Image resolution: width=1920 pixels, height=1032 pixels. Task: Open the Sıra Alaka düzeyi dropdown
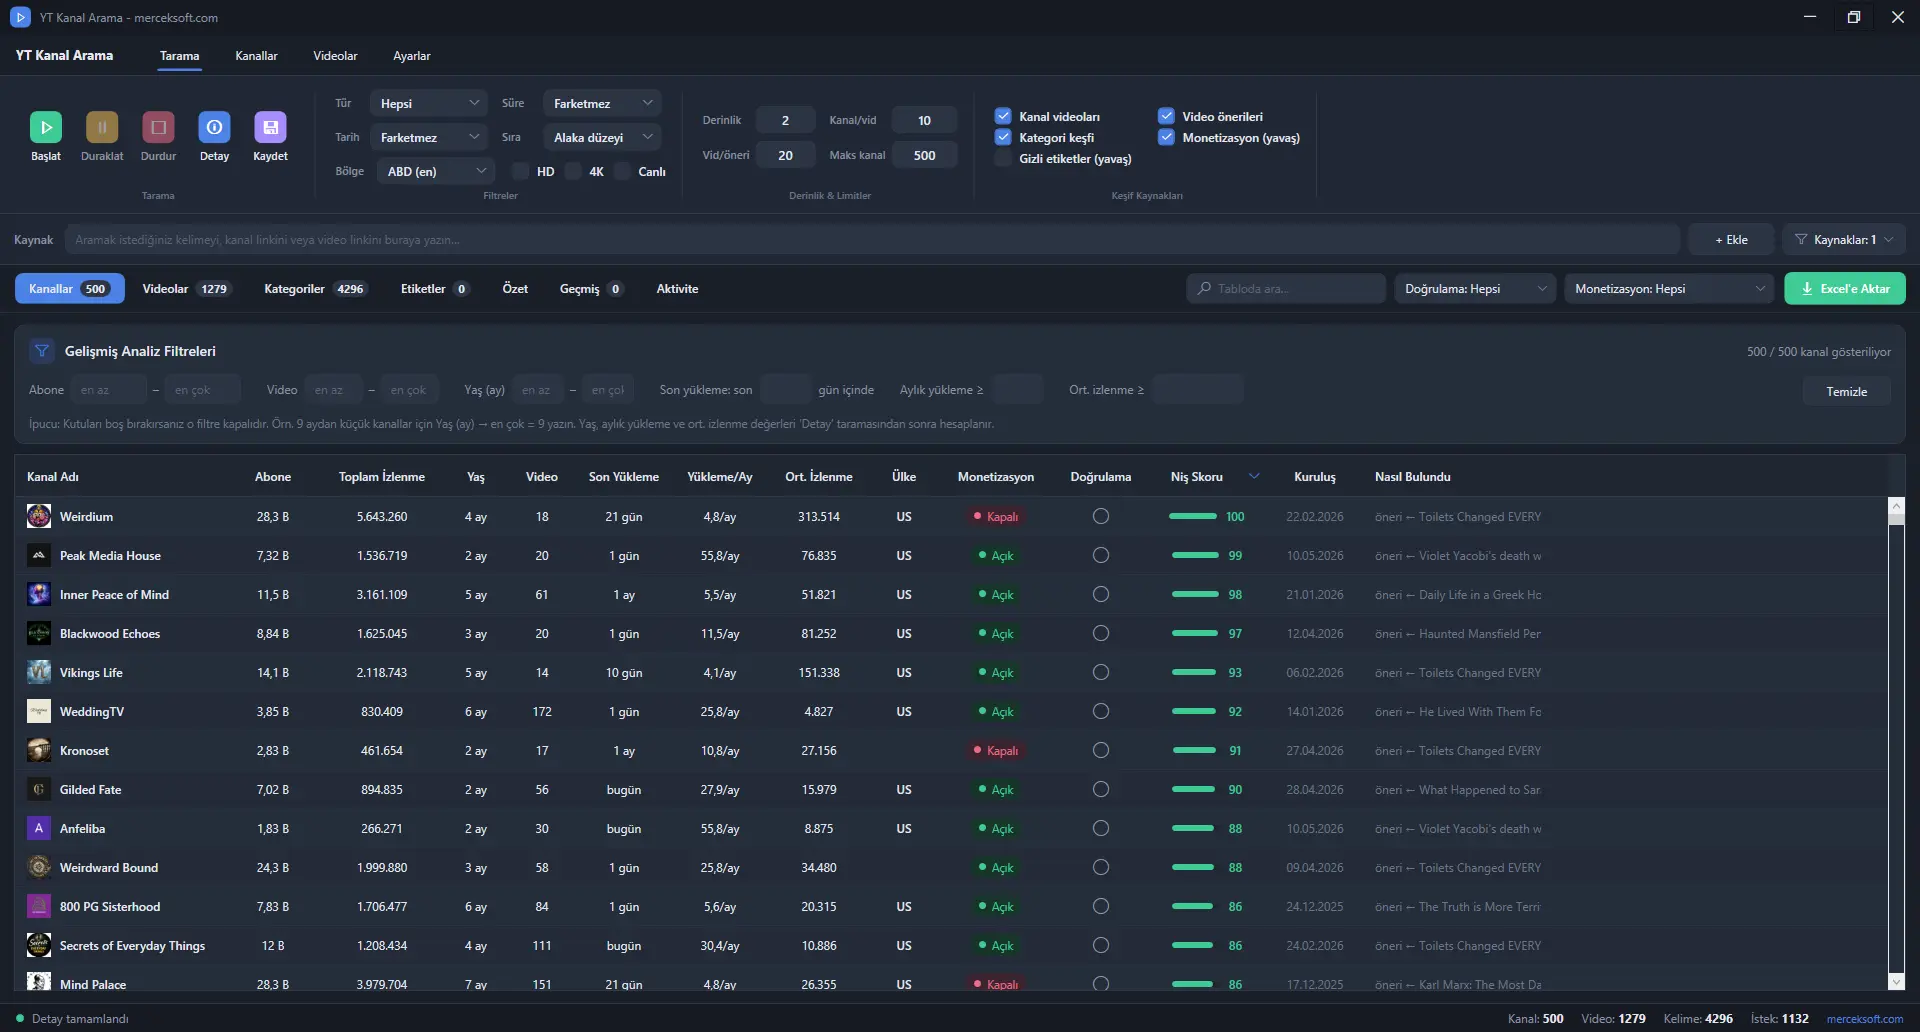pos(602,137)
